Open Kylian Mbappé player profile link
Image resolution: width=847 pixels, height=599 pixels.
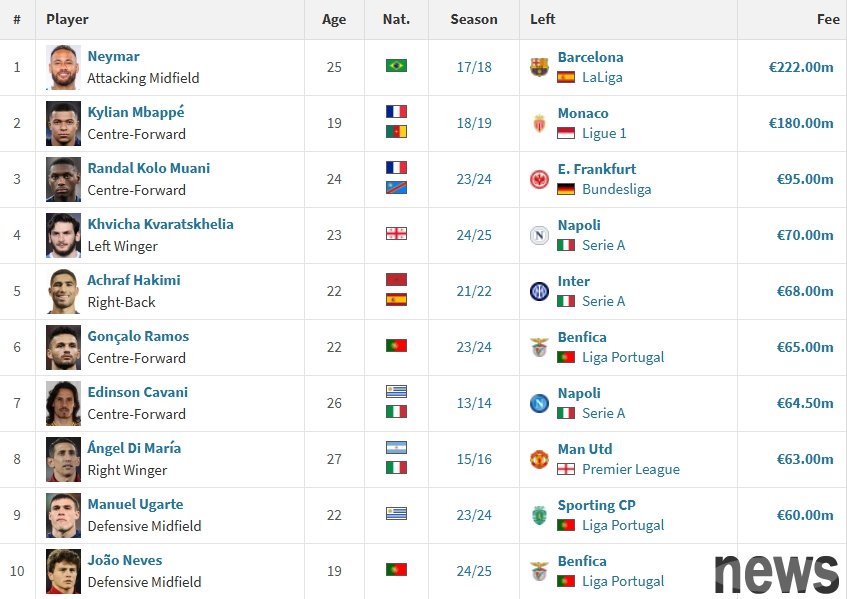pyautogui.click(x=136, y=112)
